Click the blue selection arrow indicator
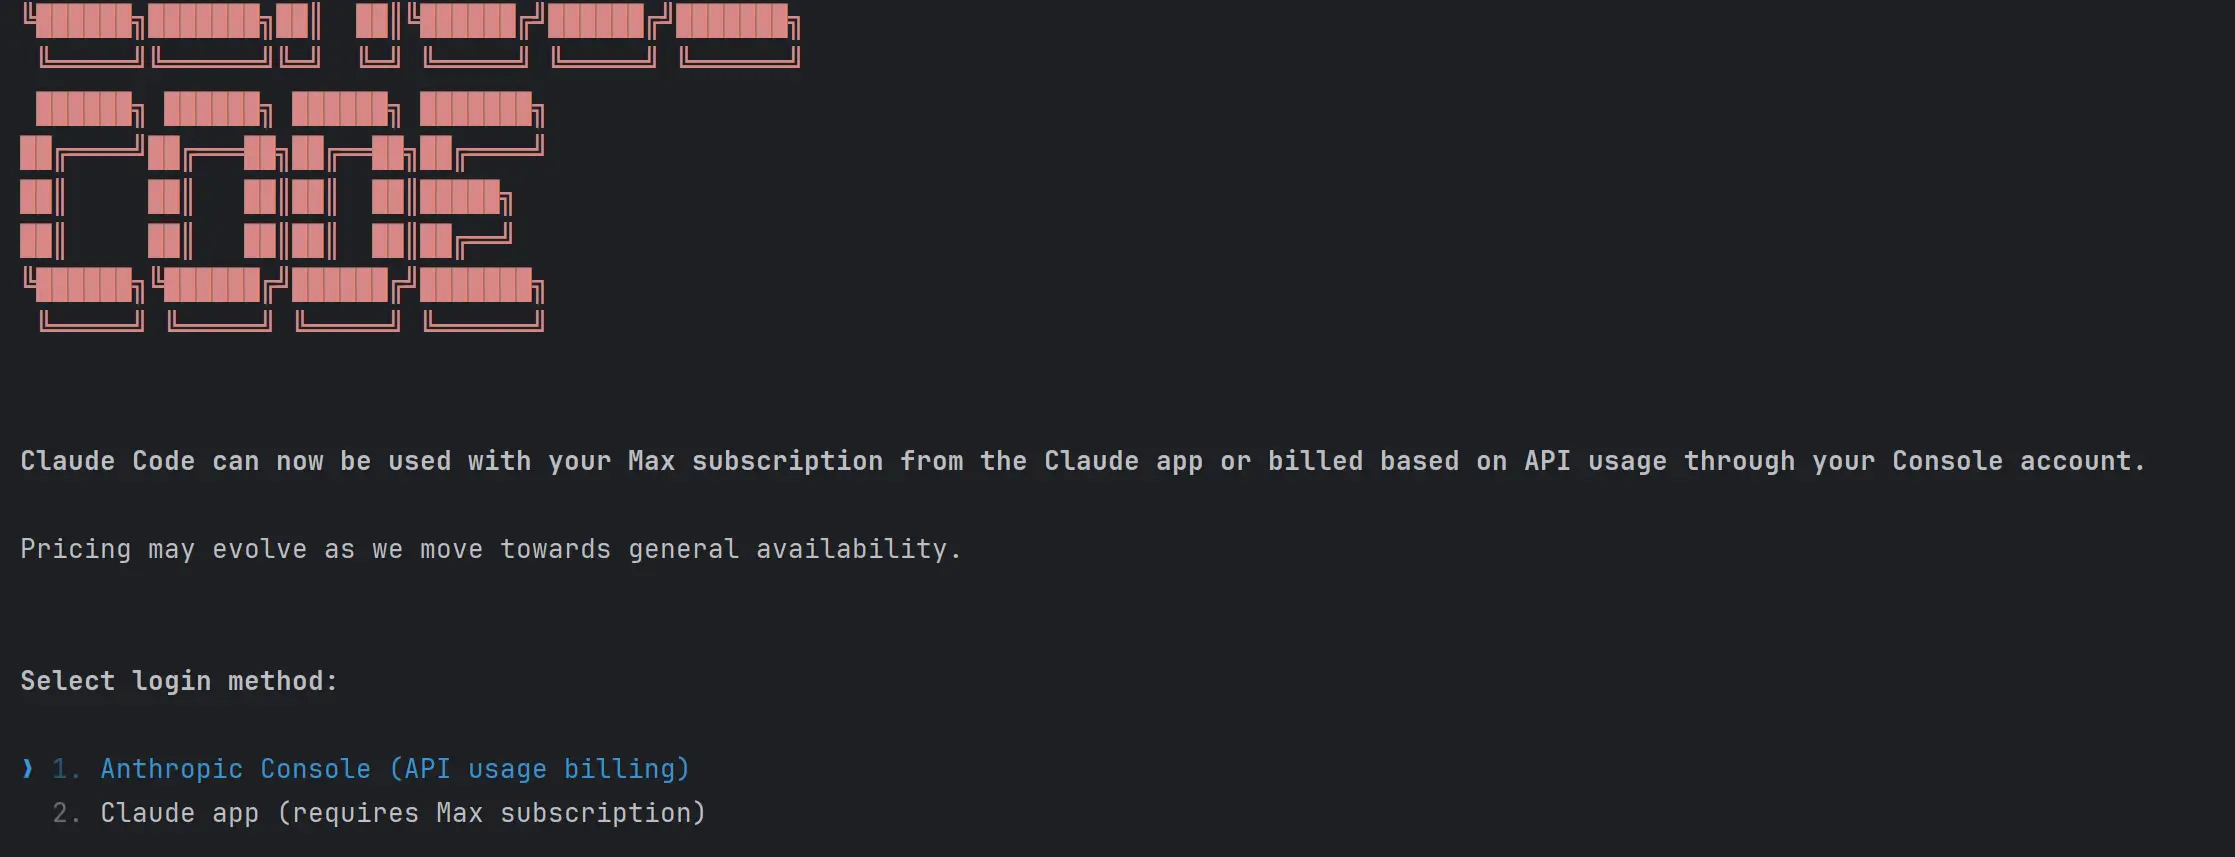This screenshot has width=2235, height=857. pyautogui.click(x=28, y=769)
